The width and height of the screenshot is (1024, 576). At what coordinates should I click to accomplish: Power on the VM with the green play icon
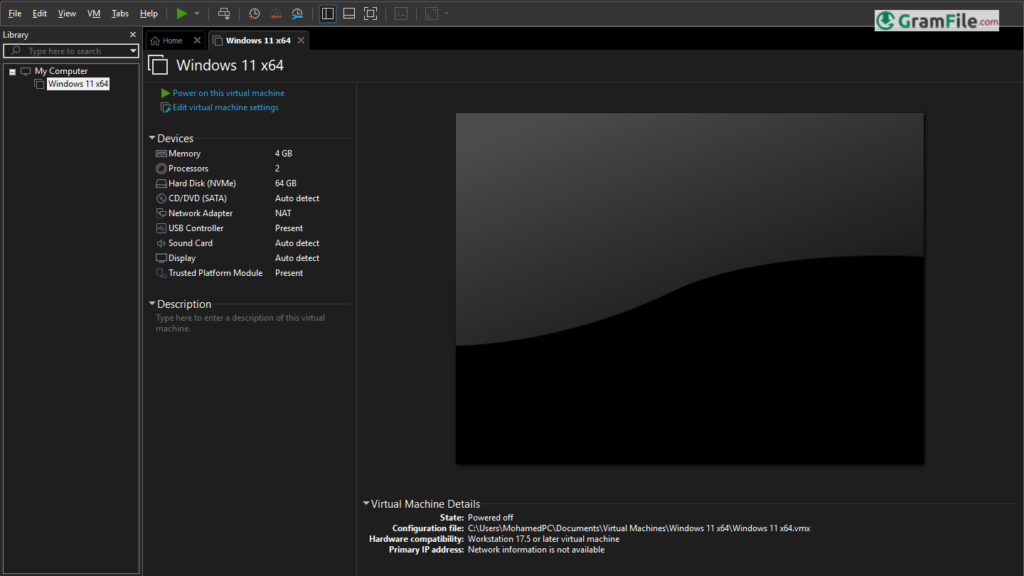(x=183, y=13)
